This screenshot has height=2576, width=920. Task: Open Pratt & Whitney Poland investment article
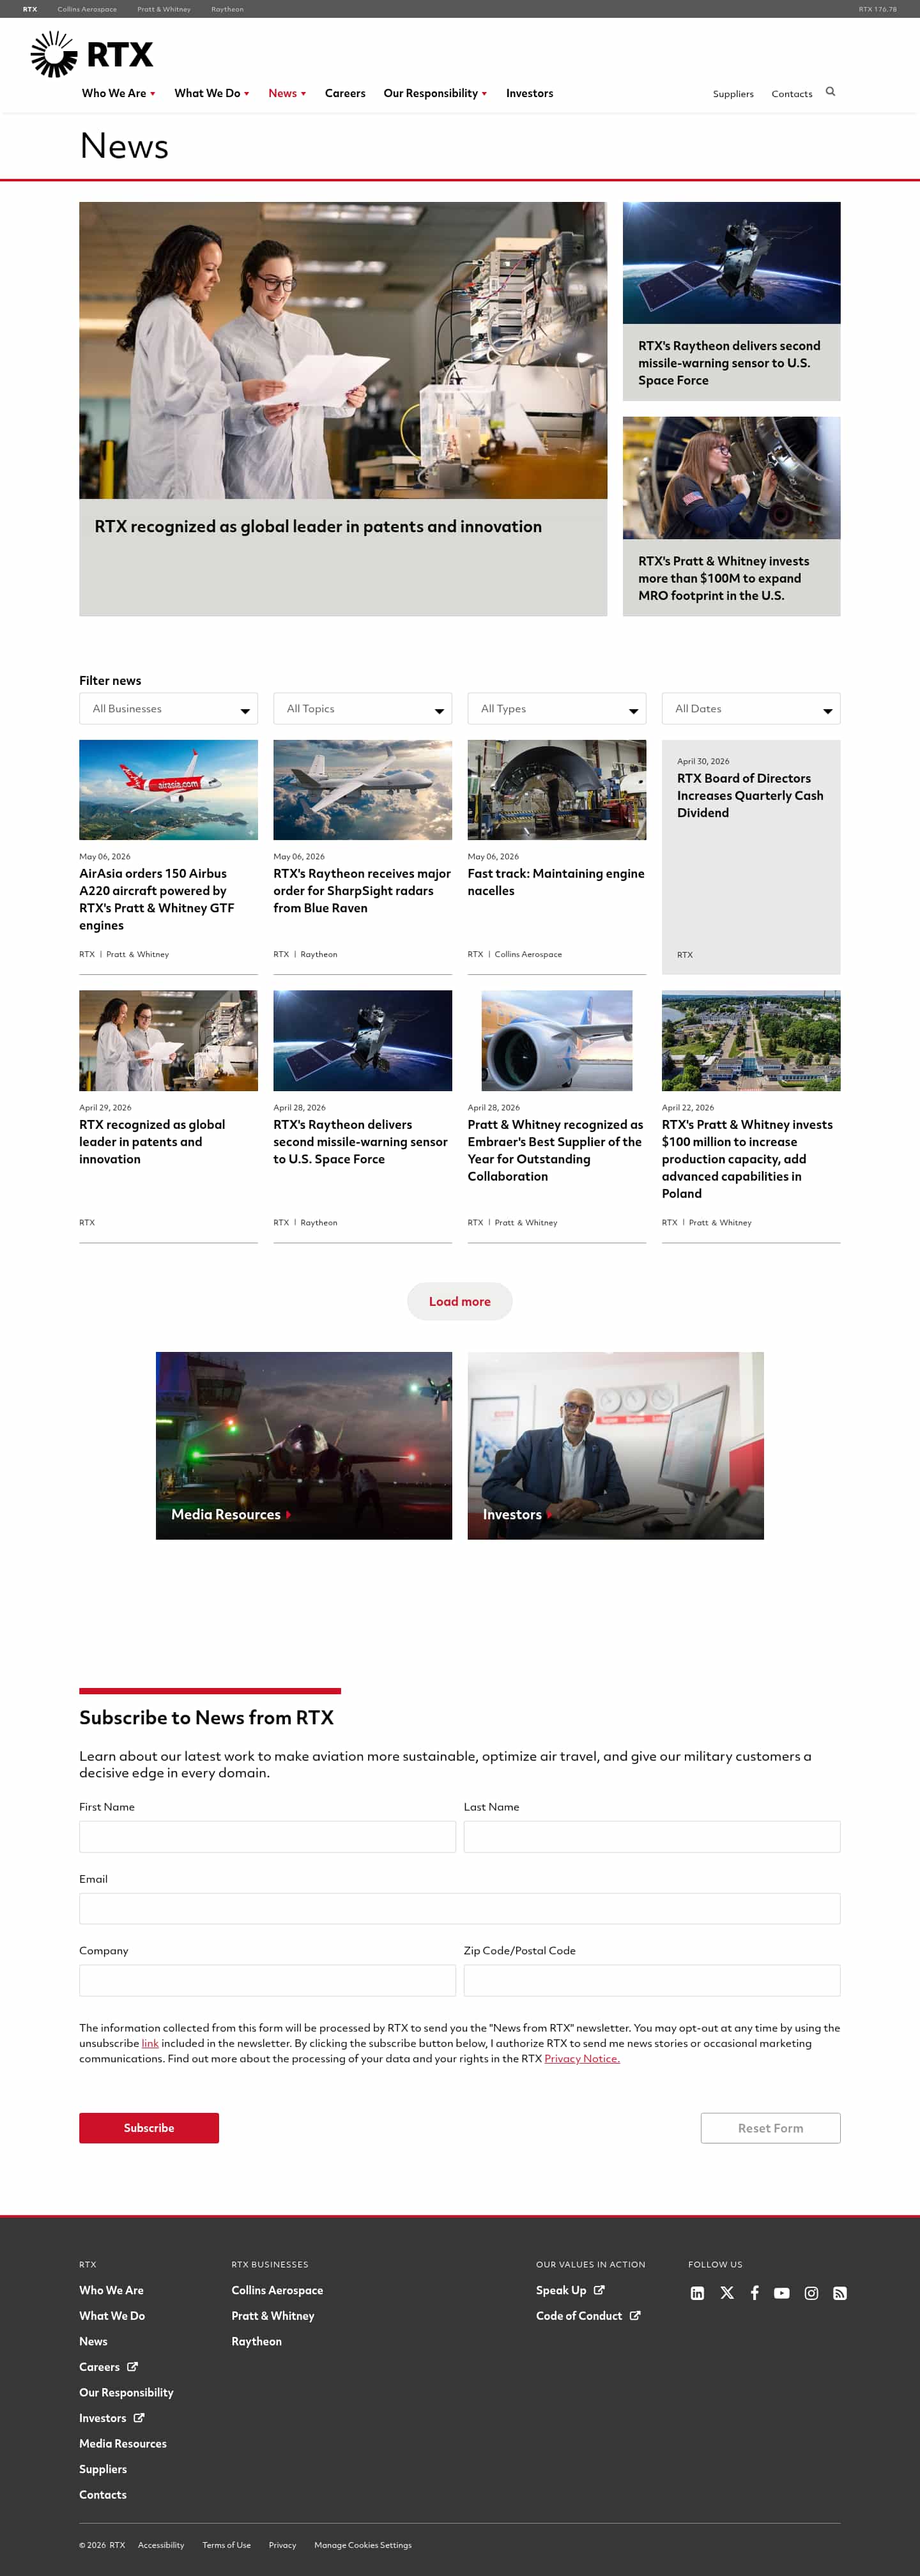pyautogui.click(x=748, y=1159)
